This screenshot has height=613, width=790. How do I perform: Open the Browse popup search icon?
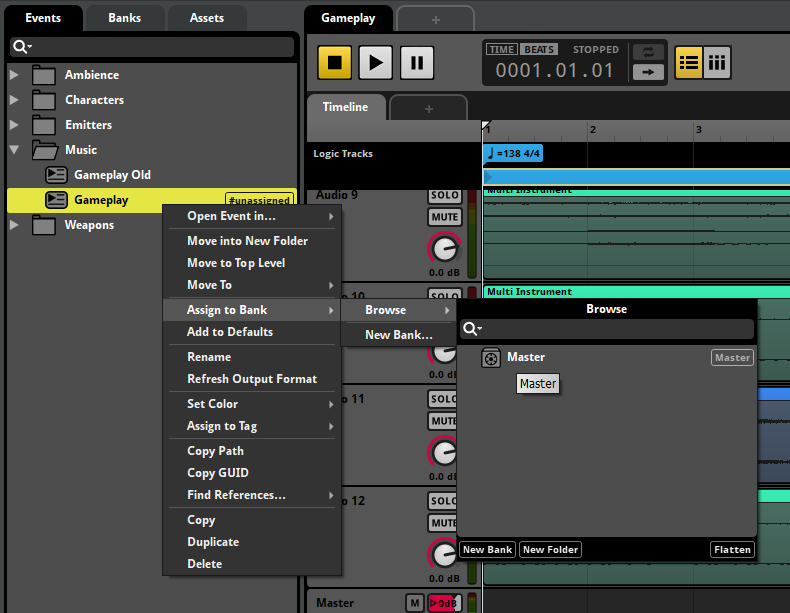click(x=472, y=329)
